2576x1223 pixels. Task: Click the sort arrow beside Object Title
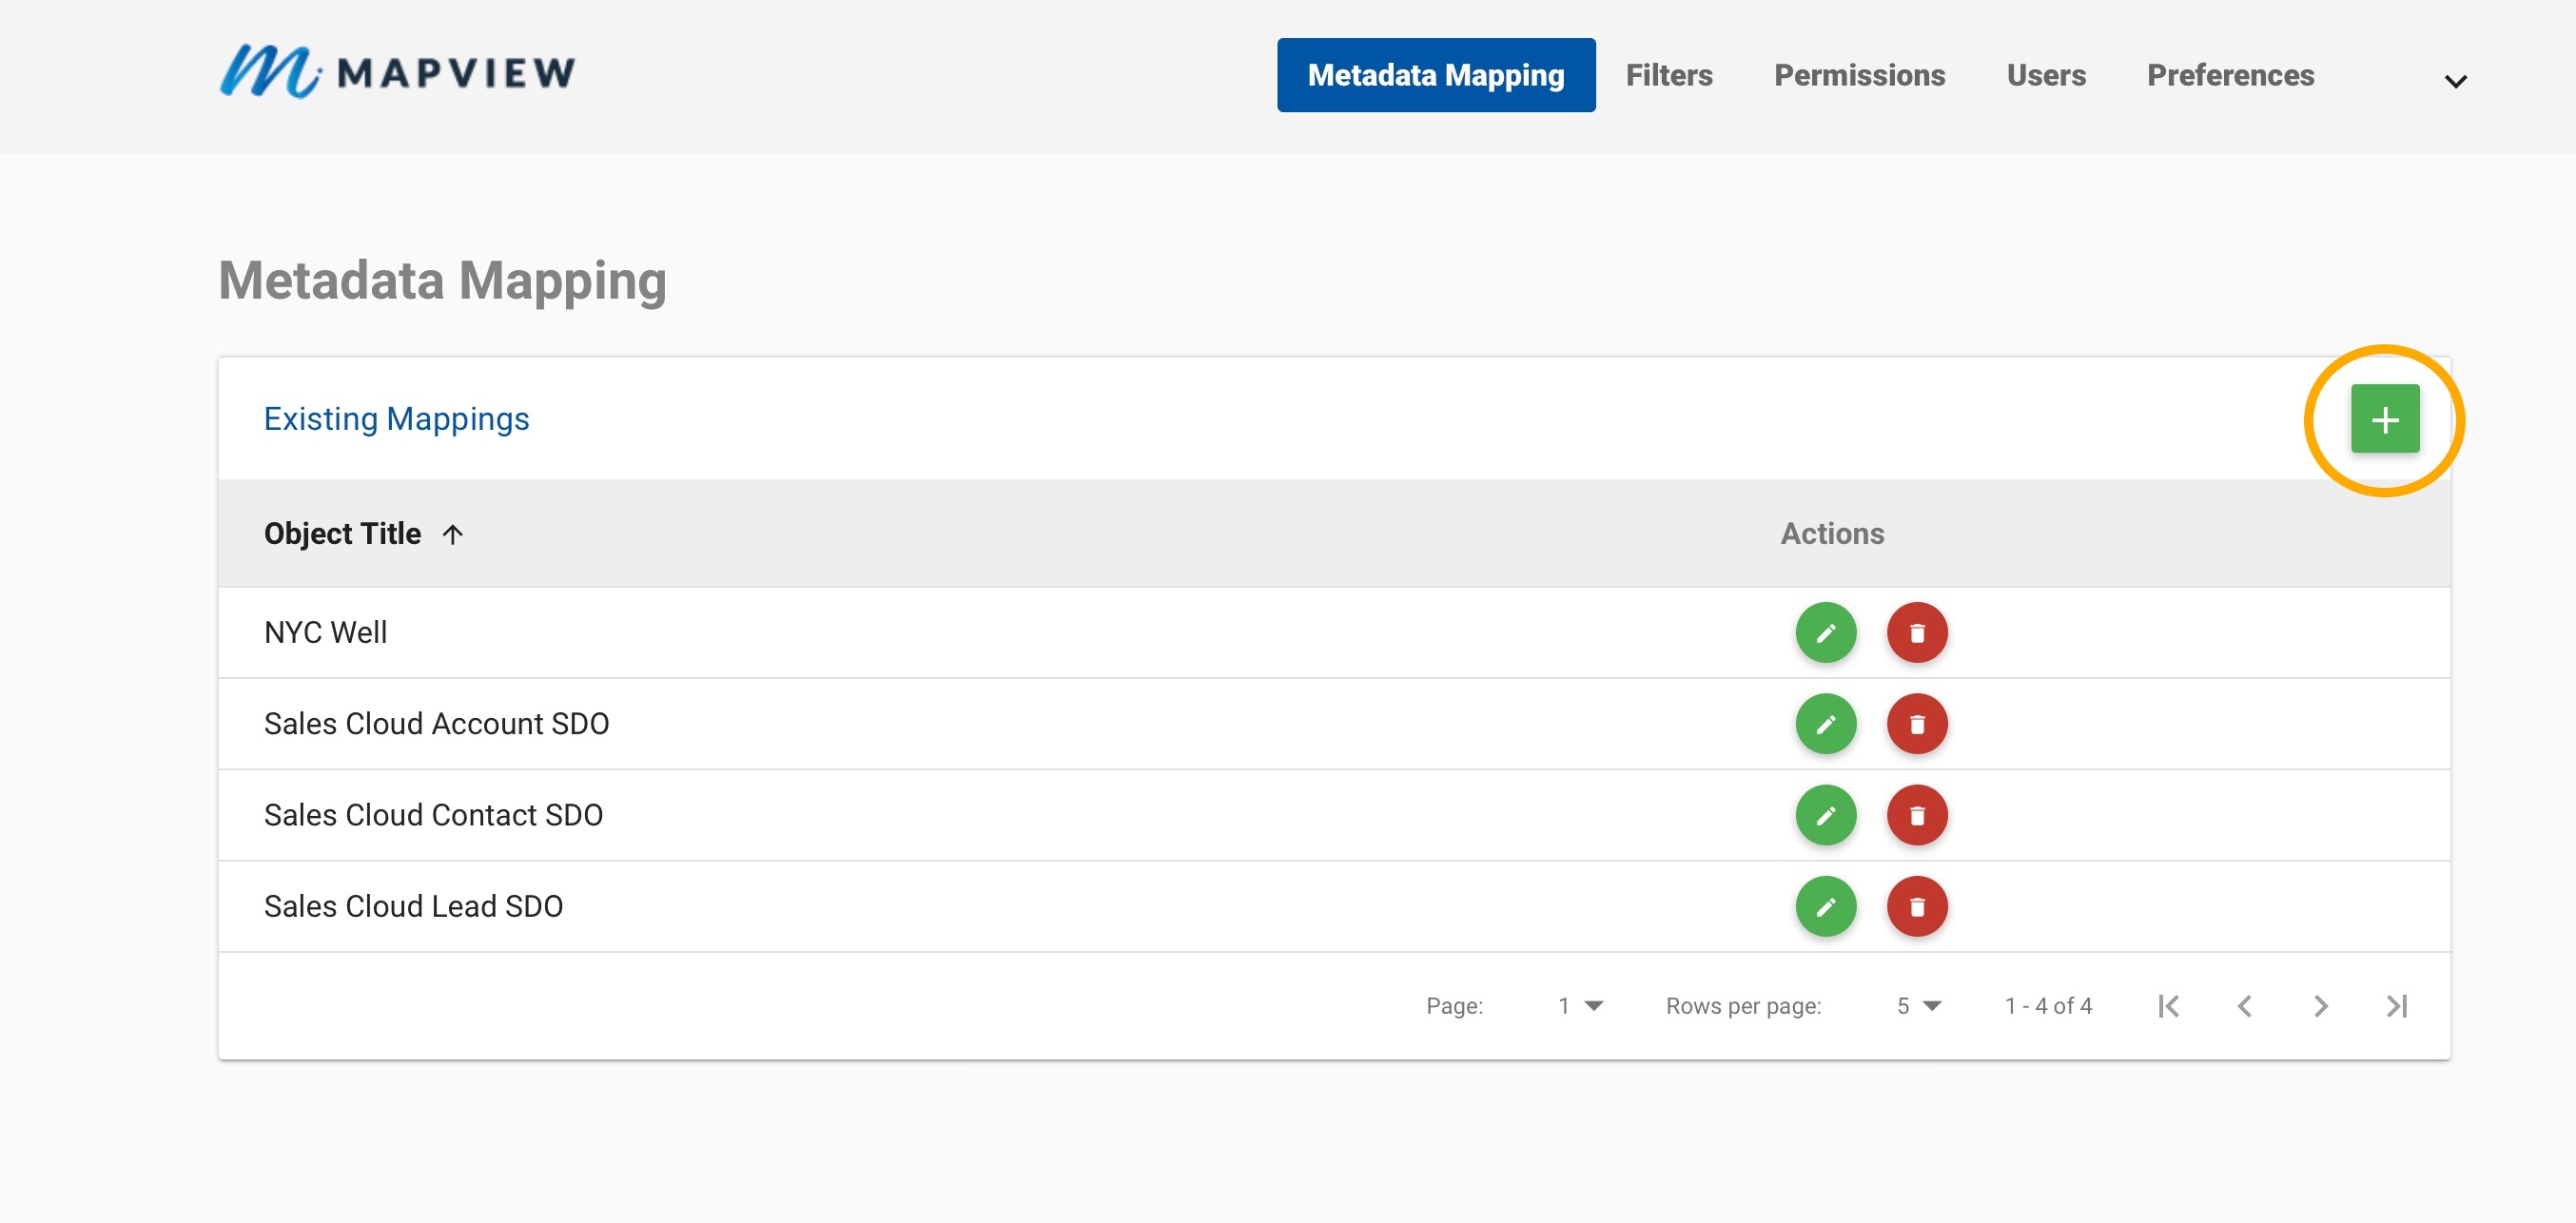point(453,535)
